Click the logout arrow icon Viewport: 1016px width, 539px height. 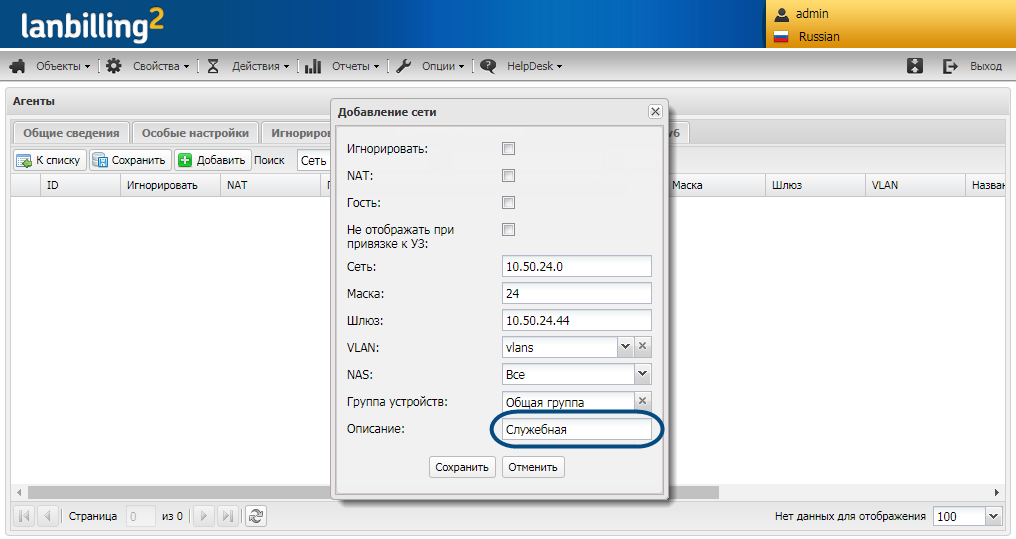[x=950, y=66]
